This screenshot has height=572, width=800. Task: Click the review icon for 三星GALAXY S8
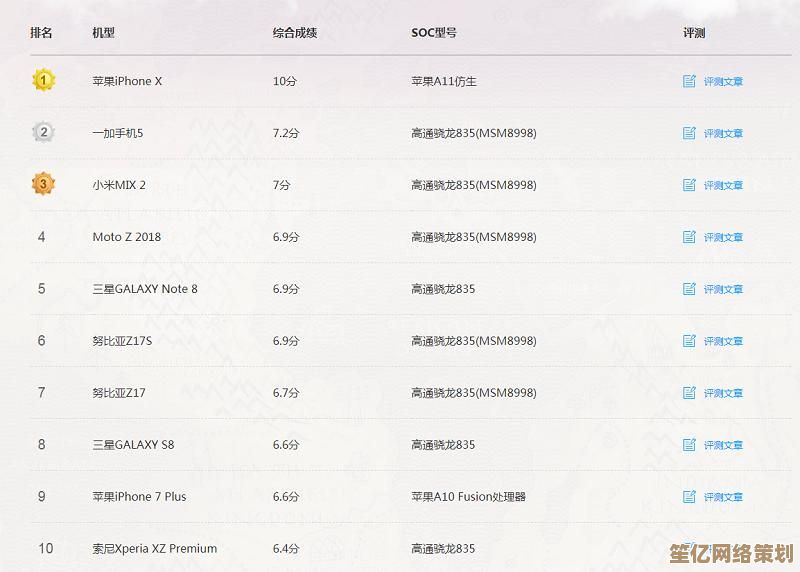click(689, 445)
